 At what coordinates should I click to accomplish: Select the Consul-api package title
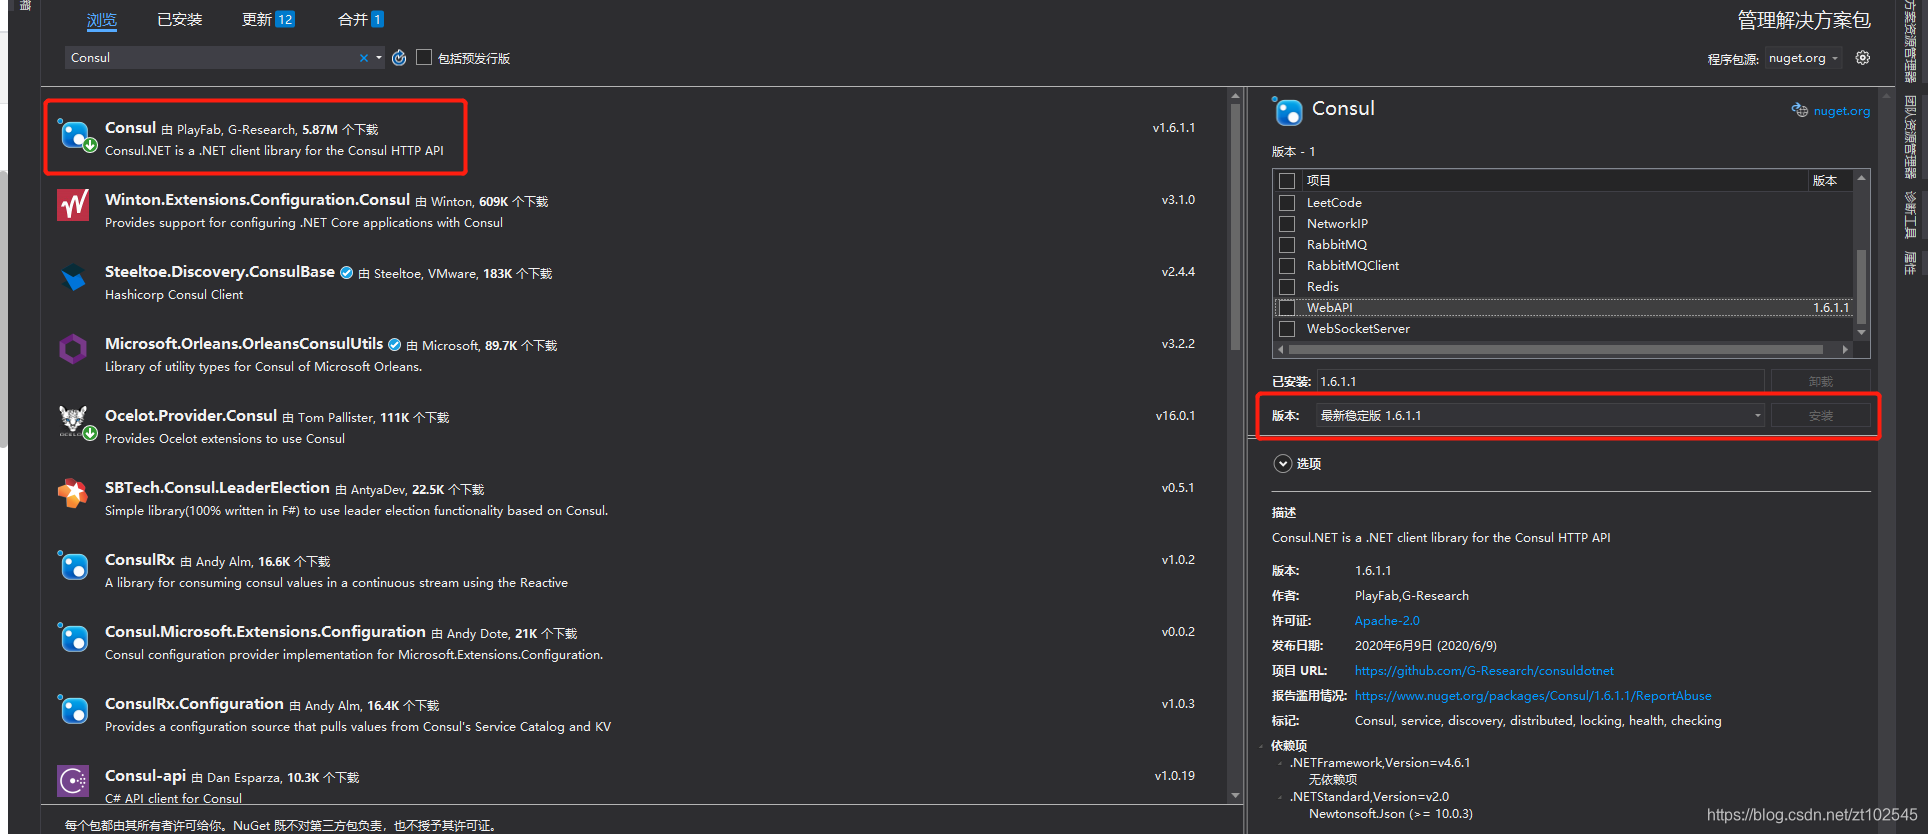[x=145, y=776]
